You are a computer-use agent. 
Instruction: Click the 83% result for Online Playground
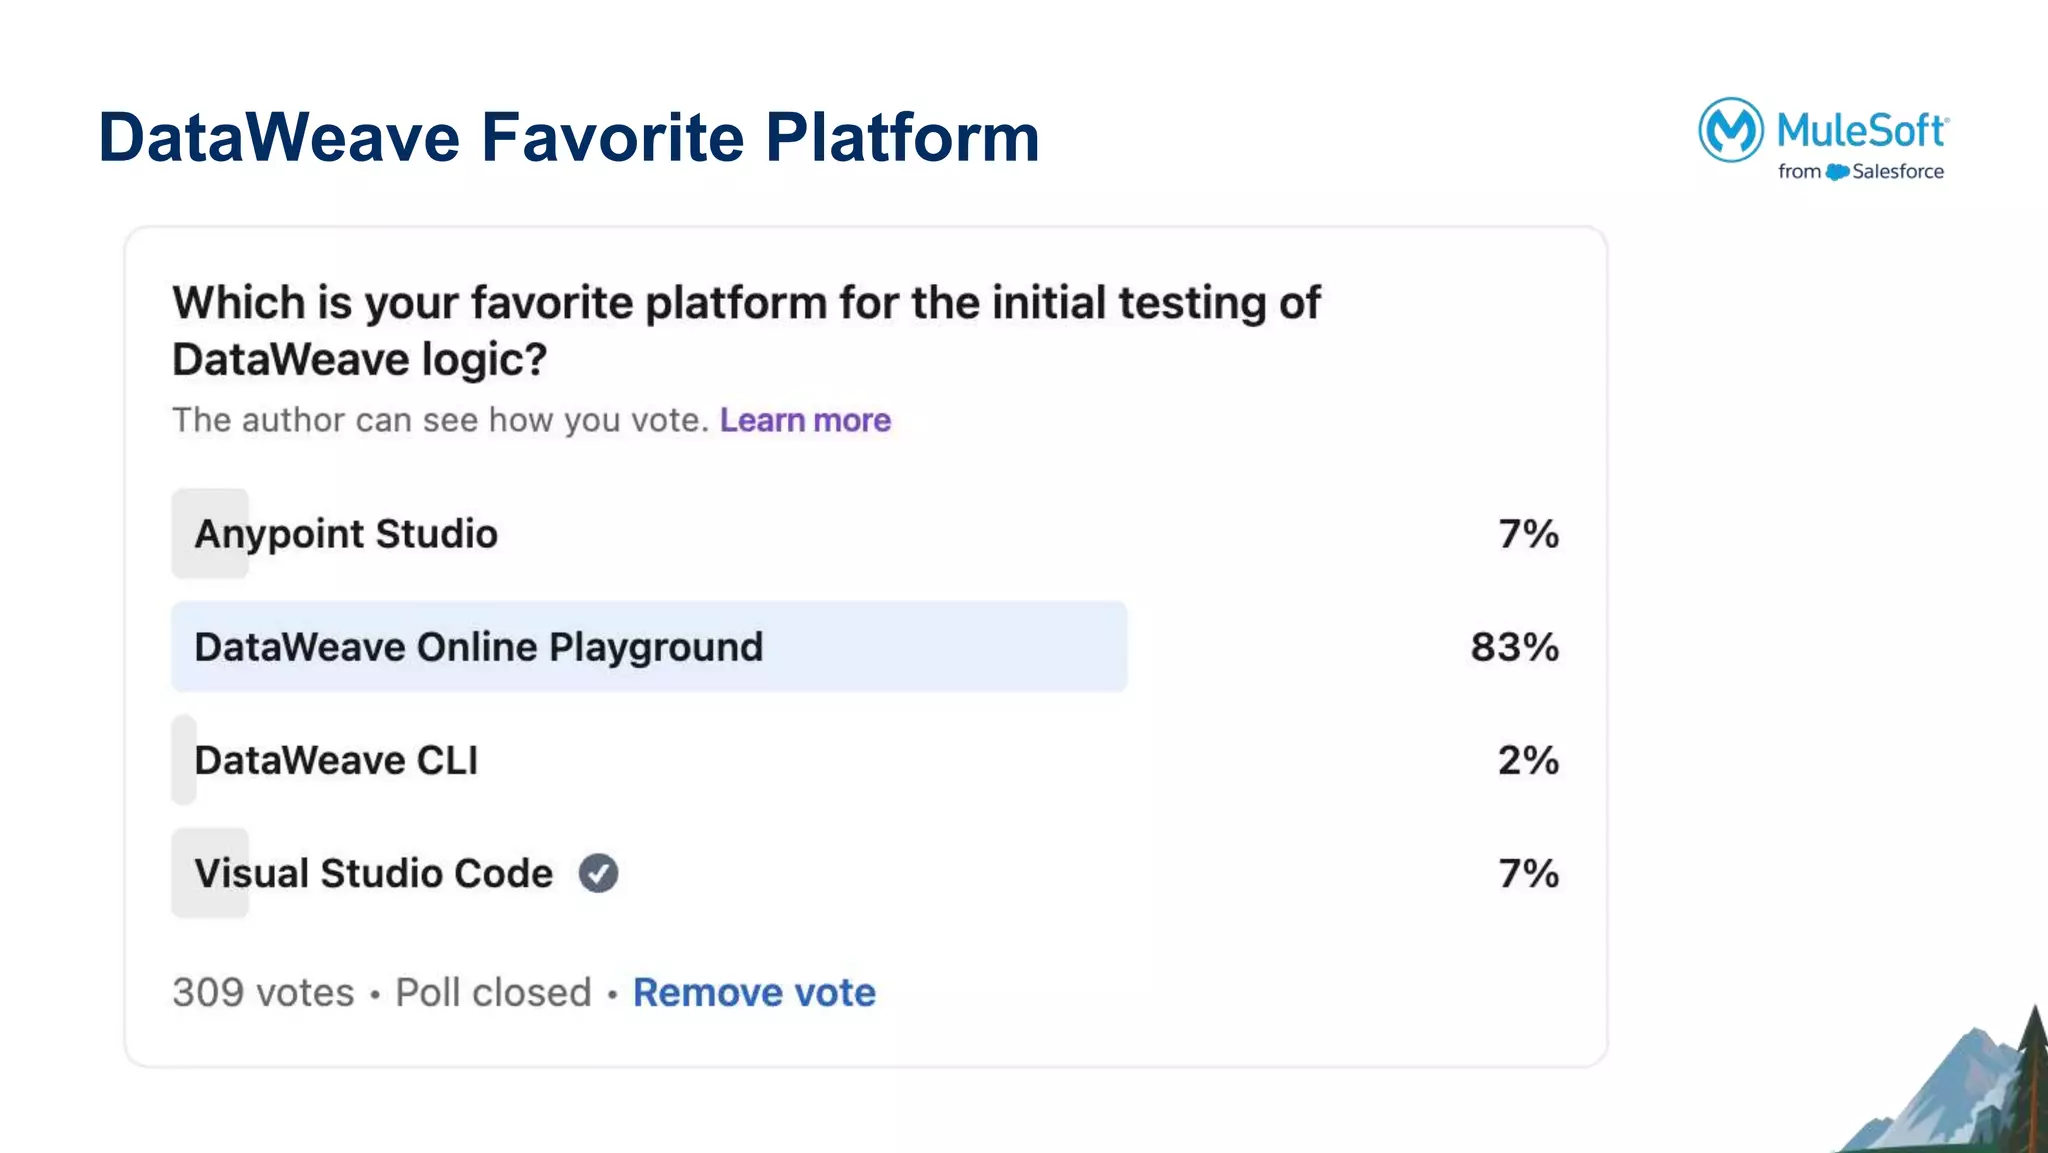coord(1514,647)
